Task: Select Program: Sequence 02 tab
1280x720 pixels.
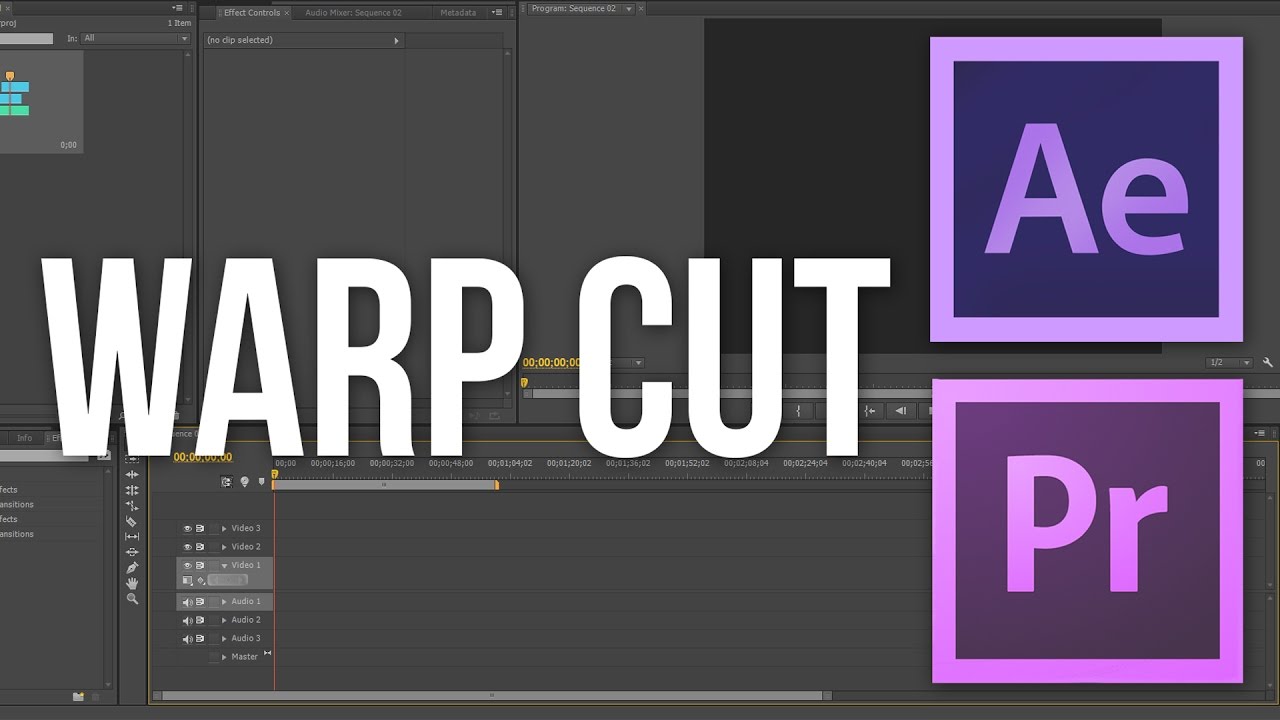Action: 574,9
